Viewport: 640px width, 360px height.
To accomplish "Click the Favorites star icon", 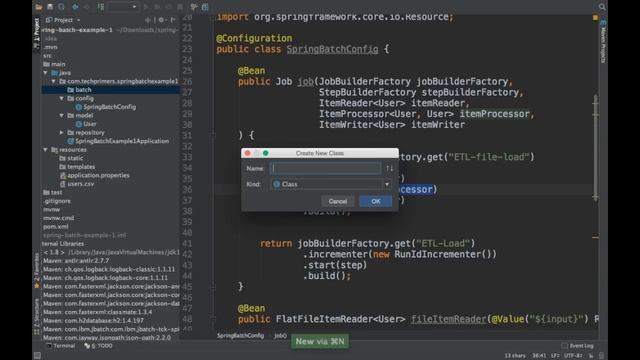I will [x=37, y=286].
